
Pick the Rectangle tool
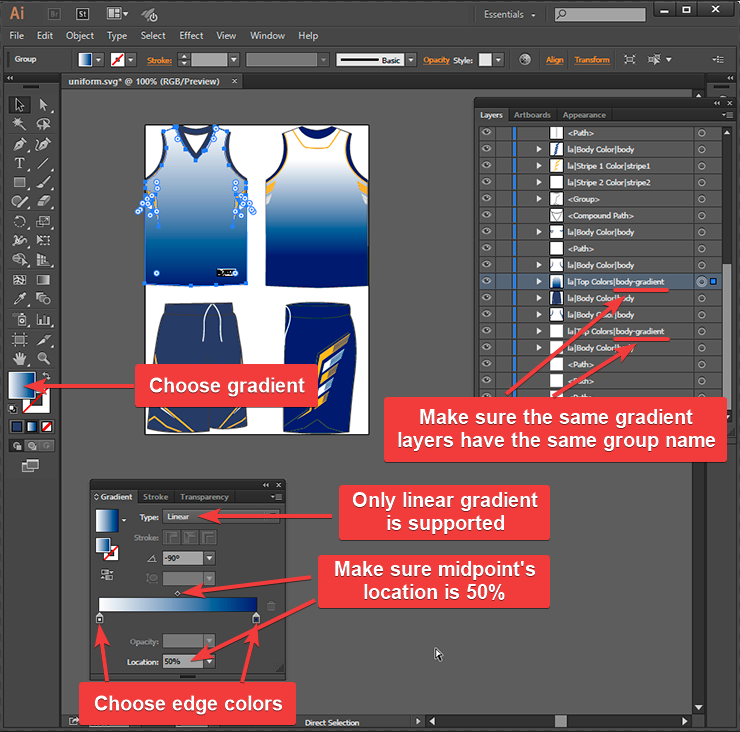click(x=20, y=183)
